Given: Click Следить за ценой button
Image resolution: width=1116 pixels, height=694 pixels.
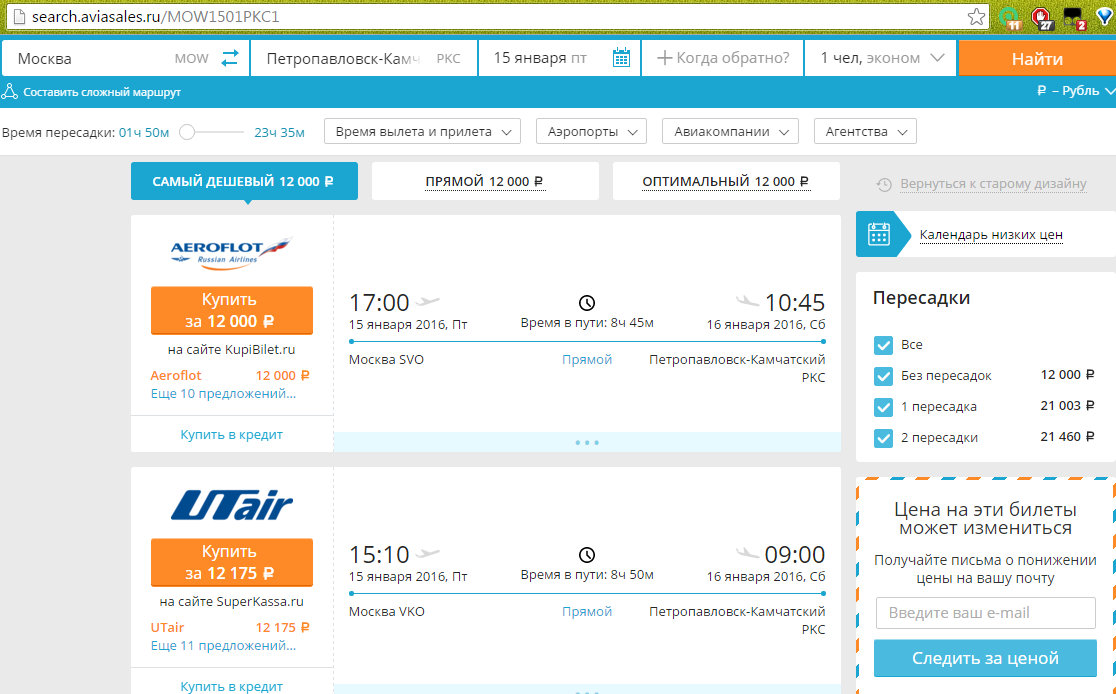Looking at the screenshot, I should (985, 658).
